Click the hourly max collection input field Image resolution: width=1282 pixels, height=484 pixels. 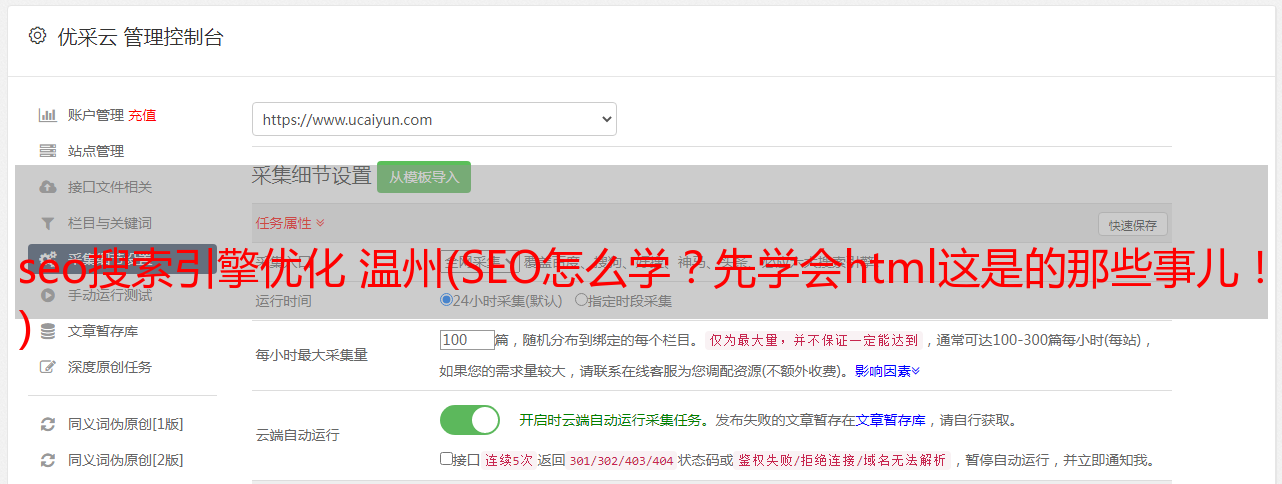(467, 340)
